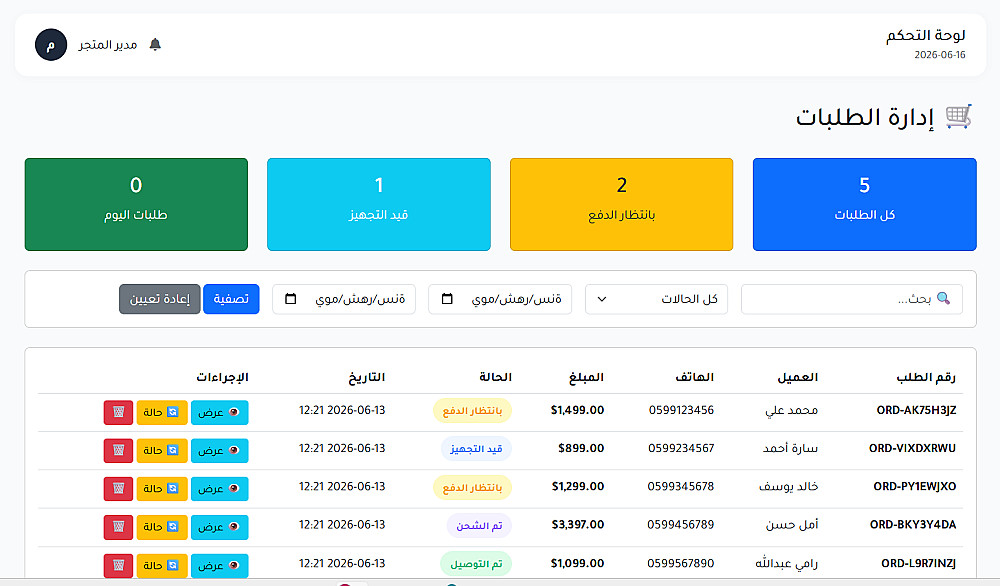View order ORD-VIXDXRWU using عرض button
The height and width of the screenshot is (586, 1000).
tap(219, 451)
